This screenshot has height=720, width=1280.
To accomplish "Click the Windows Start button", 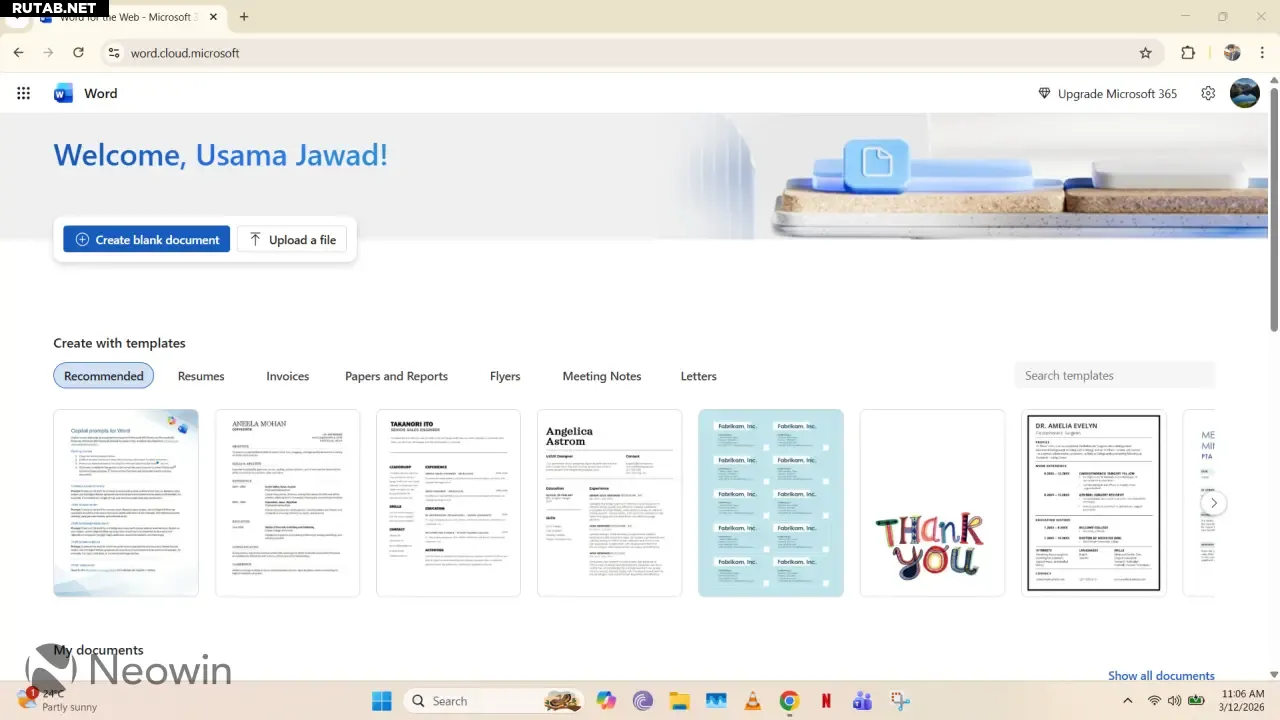I will [x=382, y=701].
